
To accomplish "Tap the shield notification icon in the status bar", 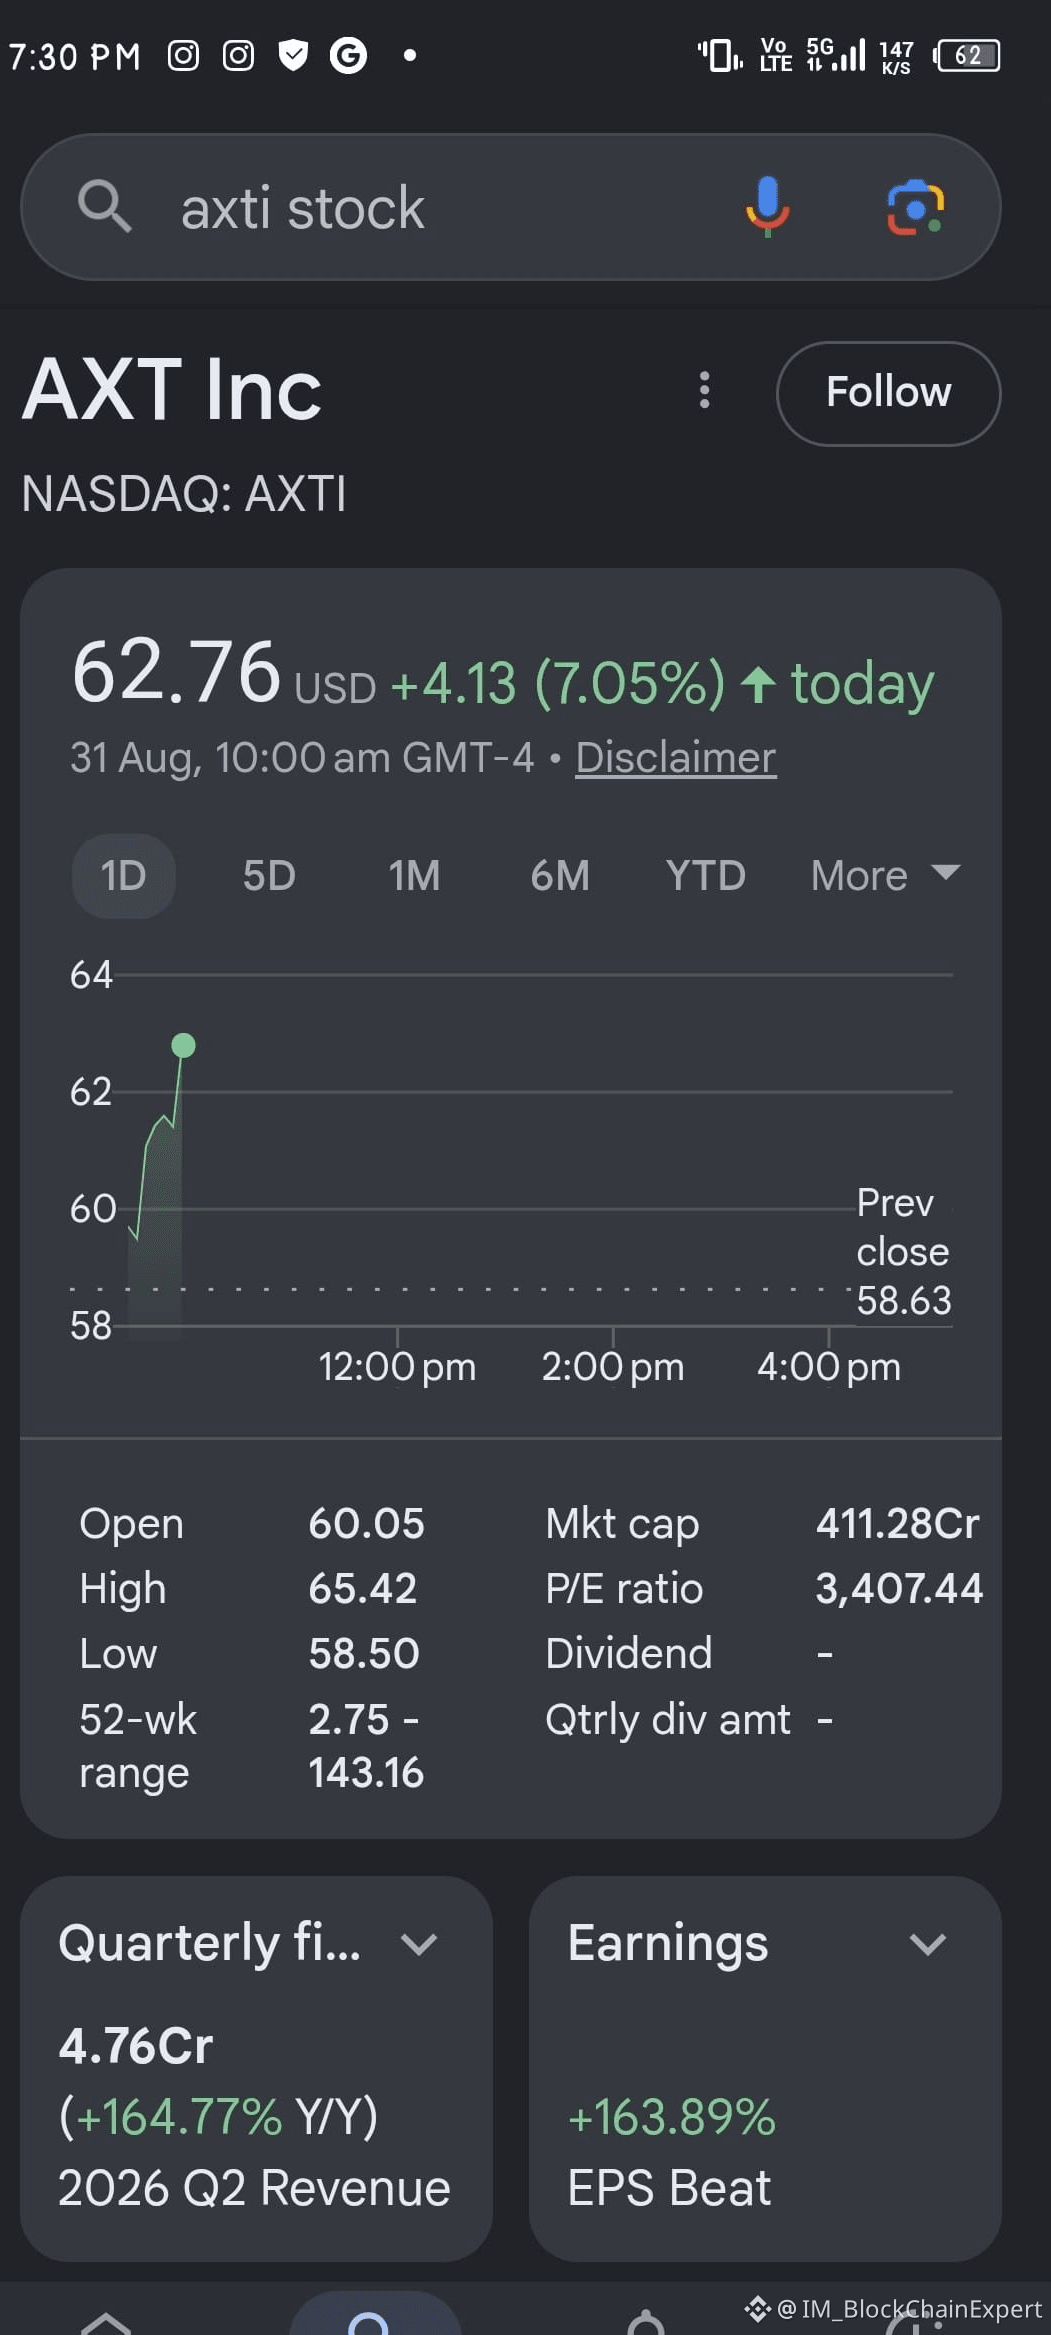I will tap(293, 55).
